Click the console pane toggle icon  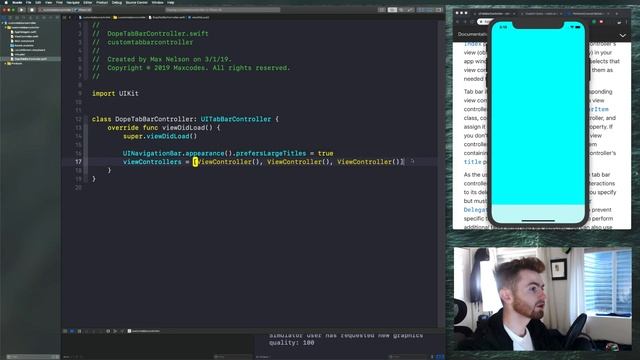[x=442, y=357]
